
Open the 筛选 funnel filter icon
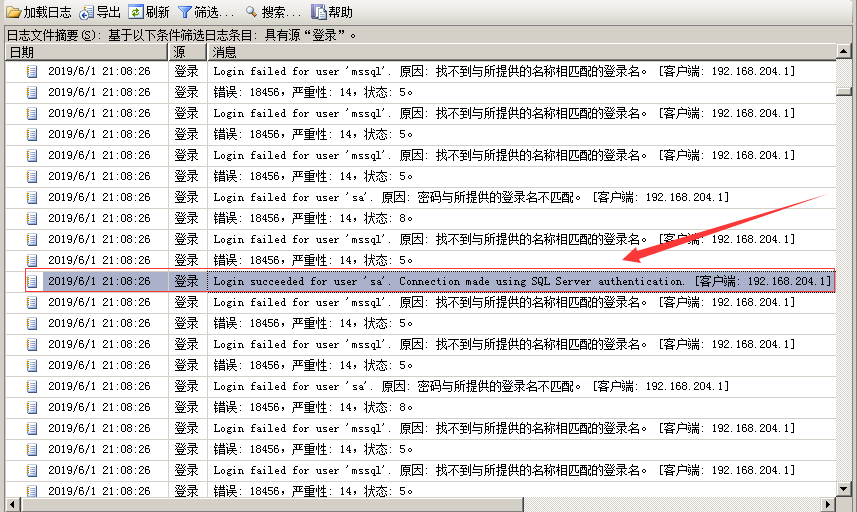(185, 13)
